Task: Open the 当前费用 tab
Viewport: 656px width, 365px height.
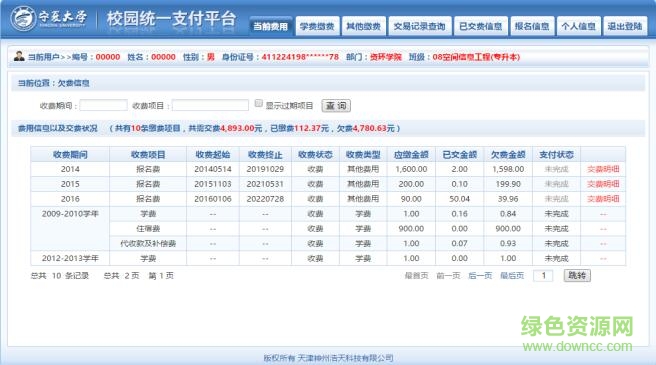Action: [271, 26]
